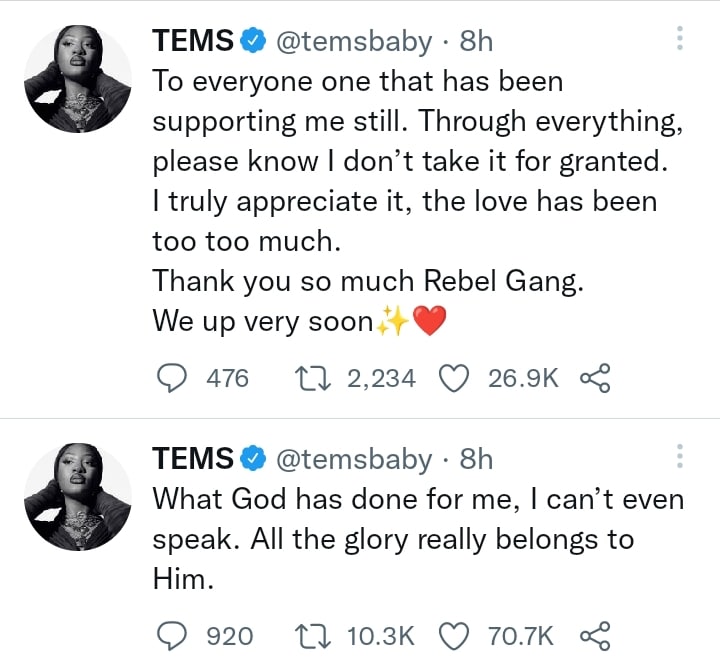The image size is (720, 668).
Task: Click the TEMS display name on second tweet
Action: (193, 458)
